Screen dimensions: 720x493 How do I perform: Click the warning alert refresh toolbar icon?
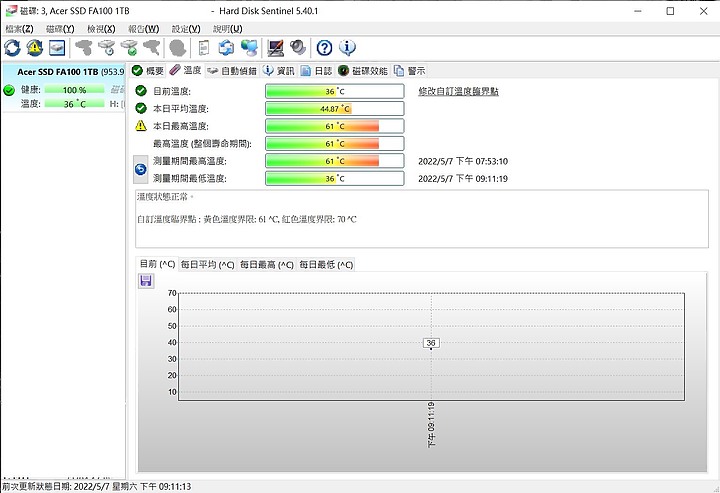35,48
